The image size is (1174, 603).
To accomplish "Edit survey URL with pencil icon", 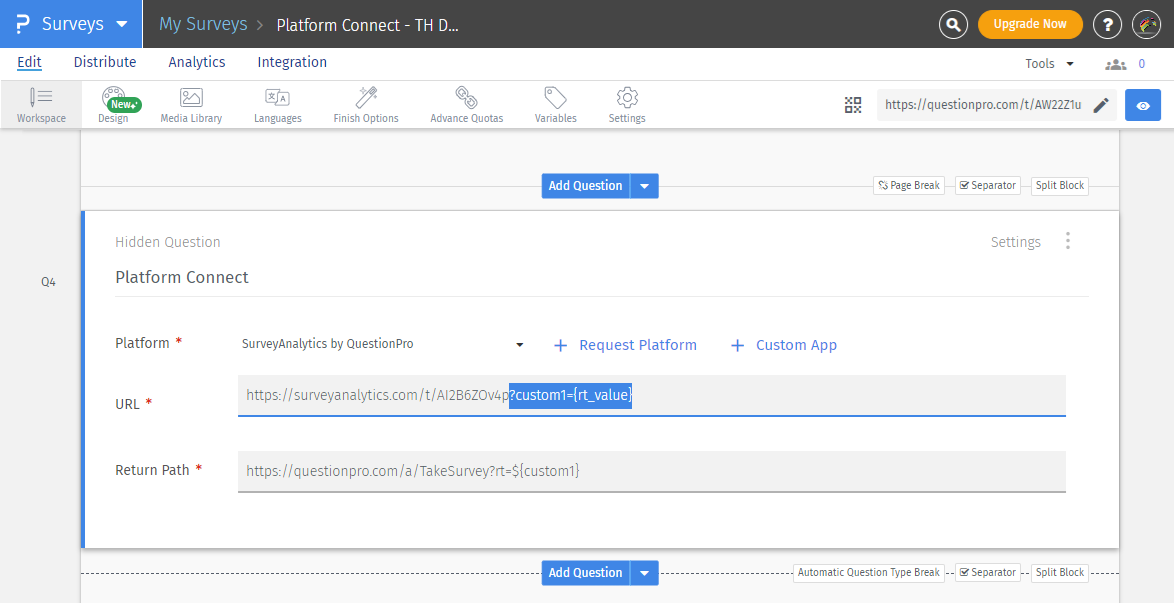I will click(1101, 105).
